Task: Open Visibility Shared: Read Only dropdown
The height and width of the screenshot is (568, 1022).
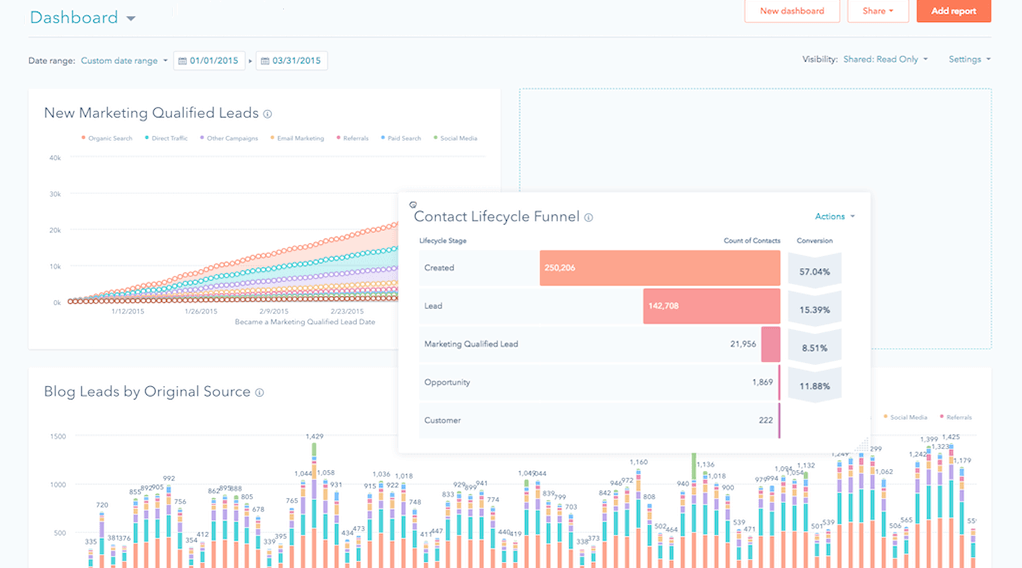Action: [885, 59]
